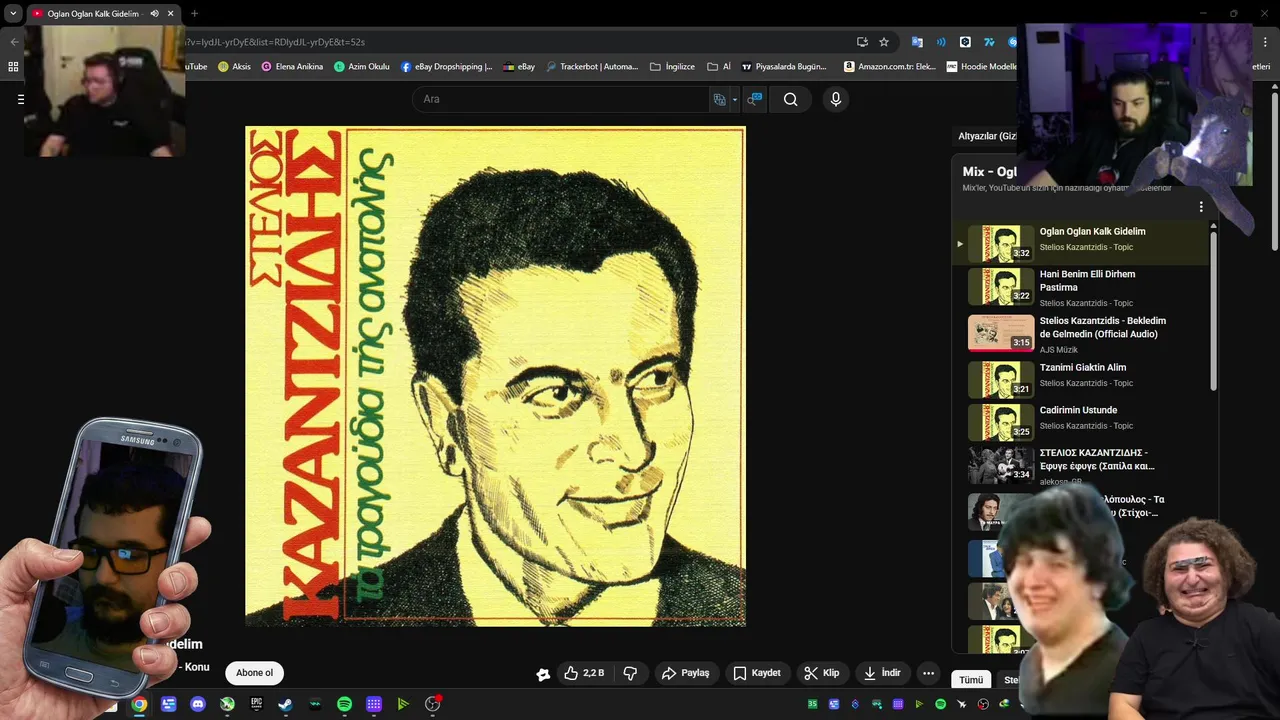Click the search-extension icon in search box
Image resolution: width=1280 pixels, height=720 pixels.
(x=755, y=99)
